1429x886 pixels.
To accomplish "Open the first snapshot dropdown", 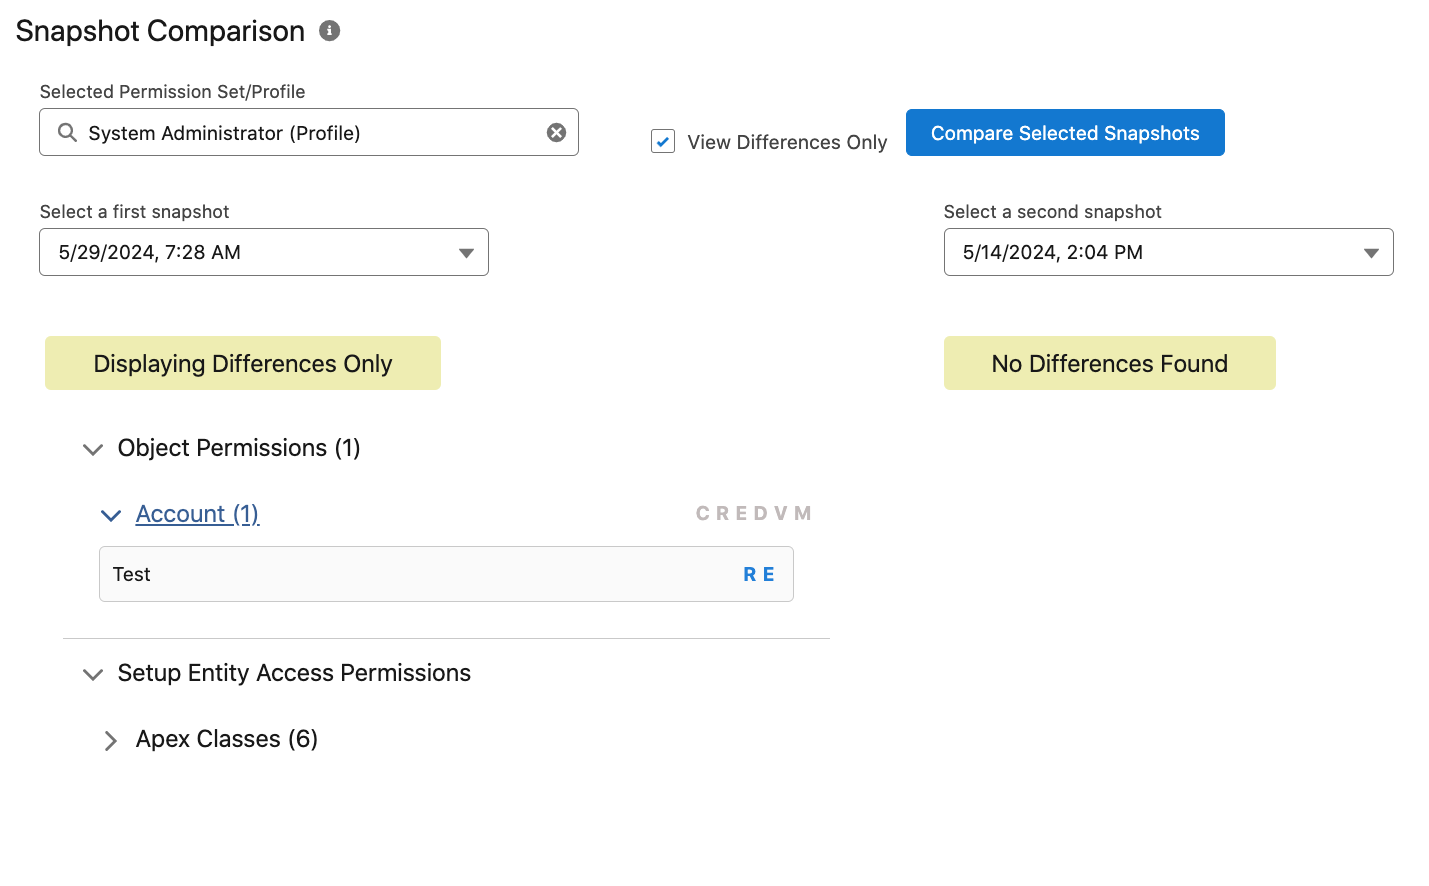I will point(264,252).
